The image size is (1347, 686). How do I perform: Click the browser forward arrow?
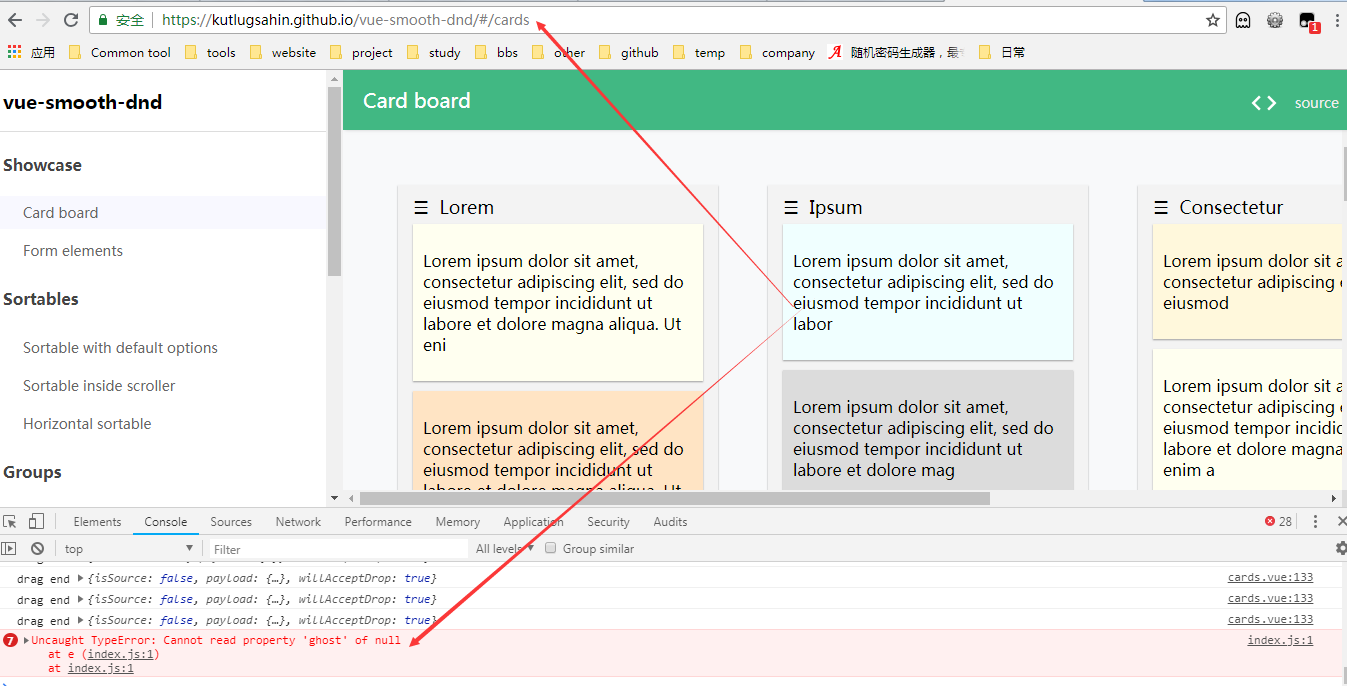43,20
